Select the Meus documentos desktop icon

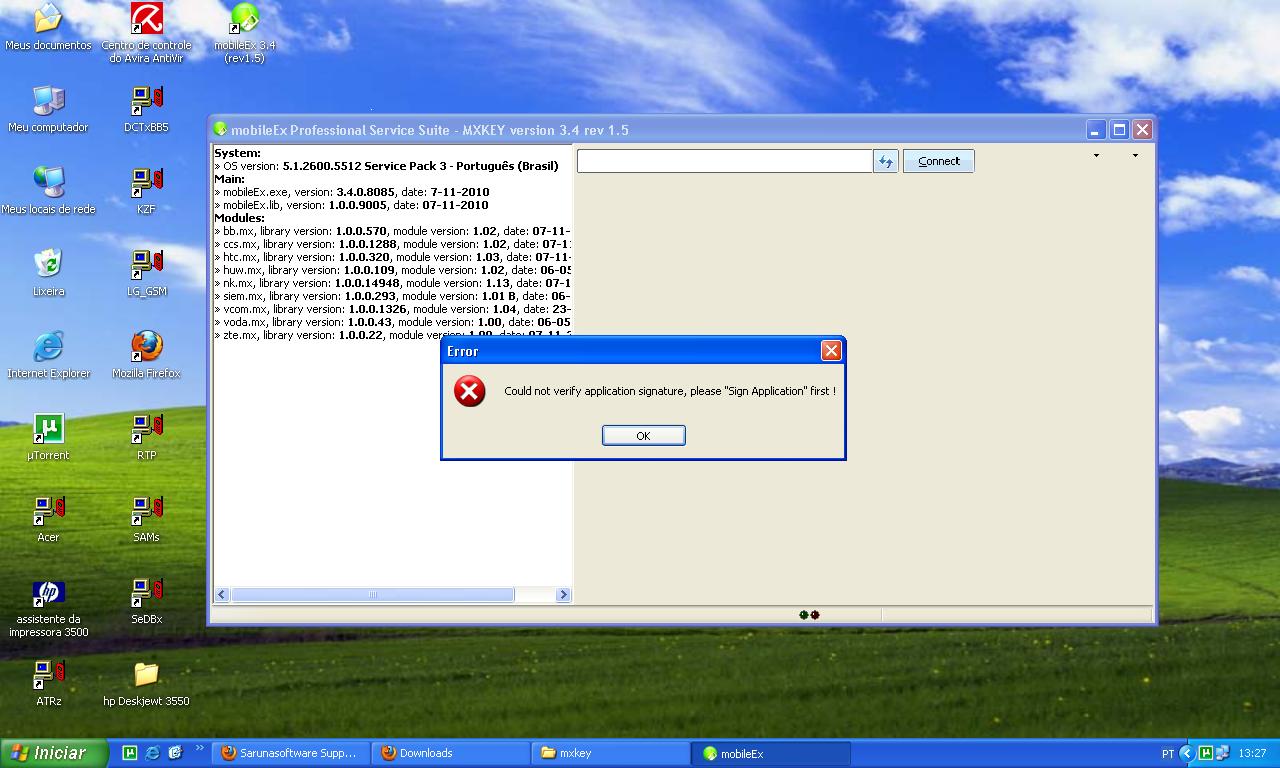(x=48, y=27)
